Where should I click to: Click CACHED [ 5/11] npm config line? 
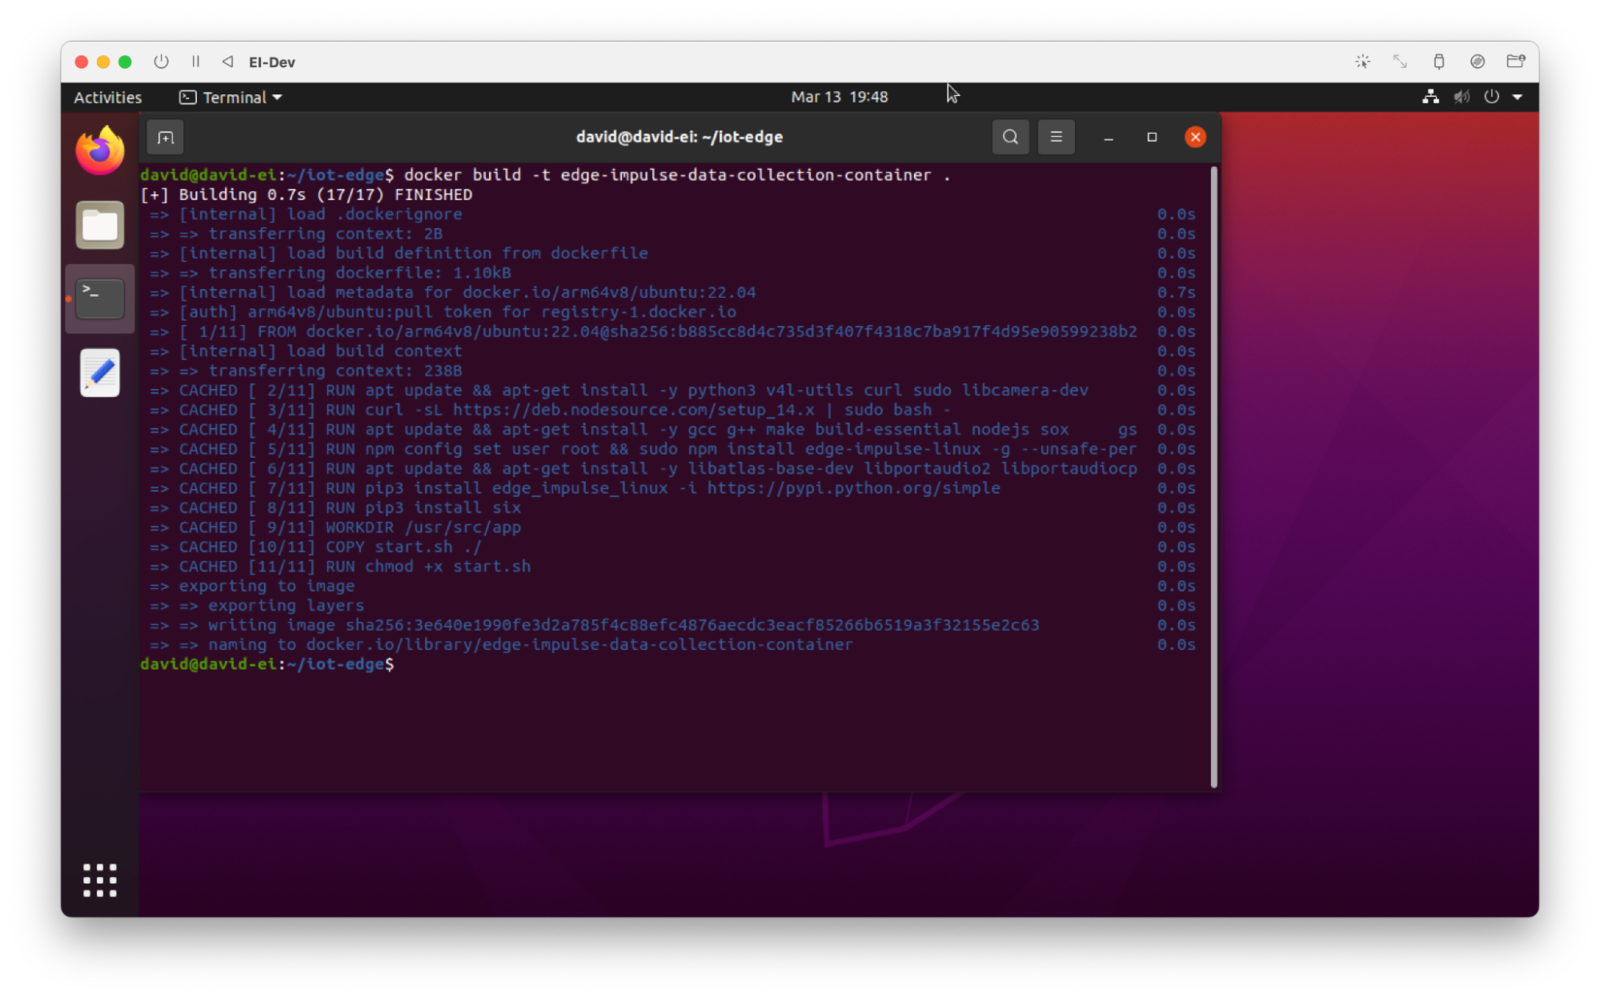click(643, 449)
